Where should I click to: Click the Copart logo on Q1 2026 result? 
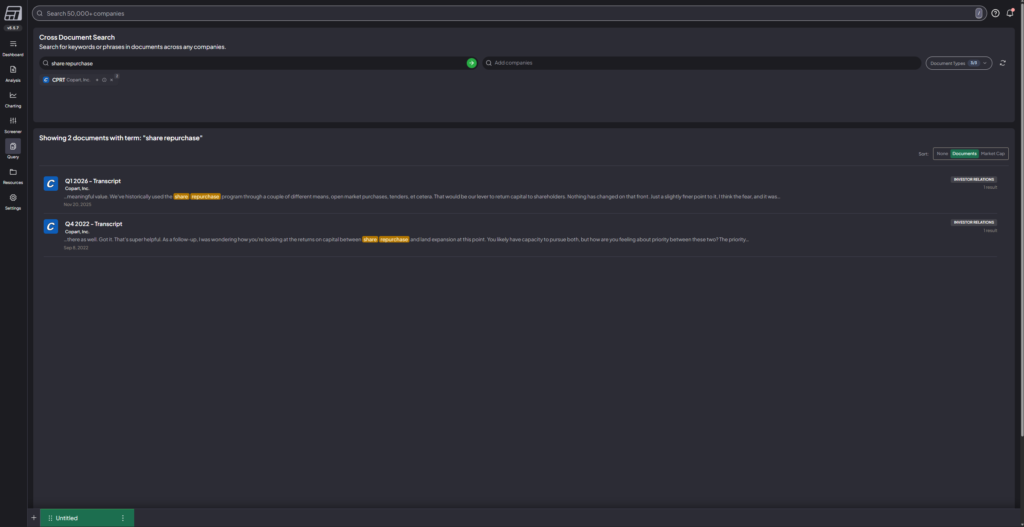[x=51, y=184]
